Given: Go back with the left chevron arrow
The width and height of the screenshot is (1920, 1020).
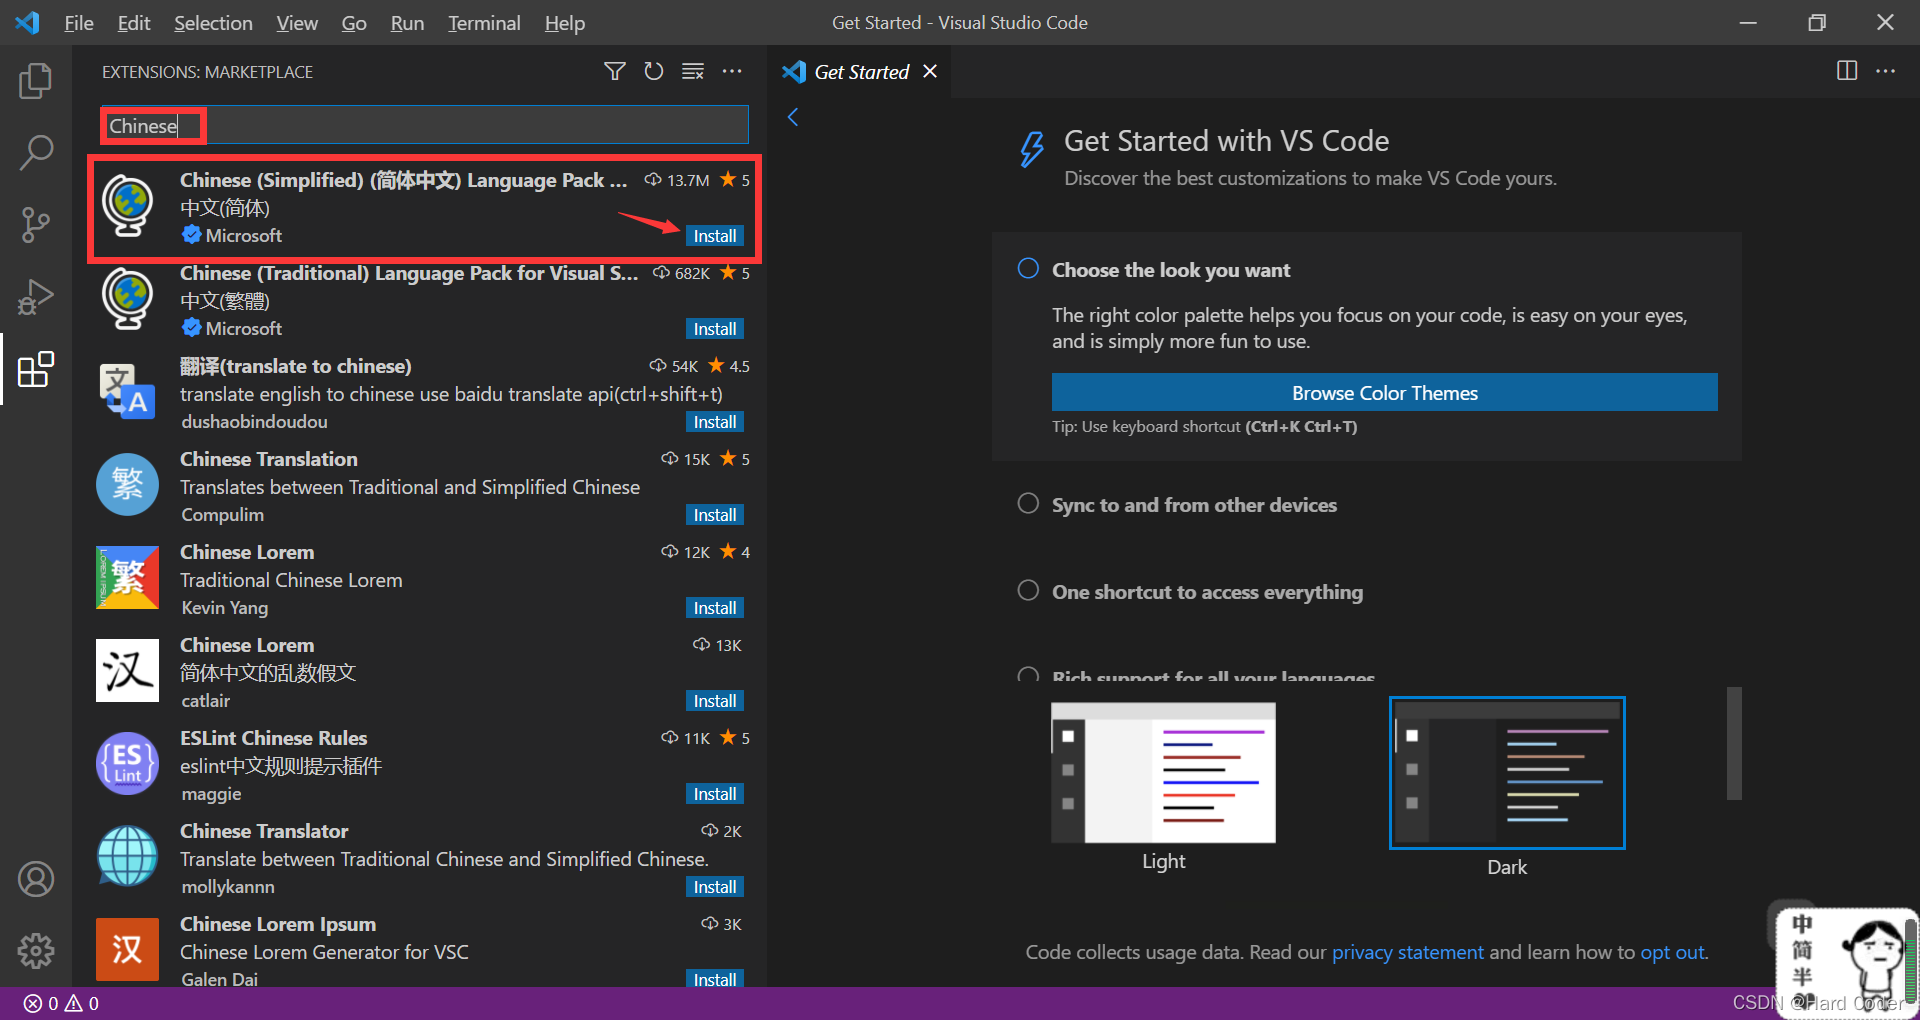Looking at the screenshot, I should pyautogui.click(x=793, y=117).
